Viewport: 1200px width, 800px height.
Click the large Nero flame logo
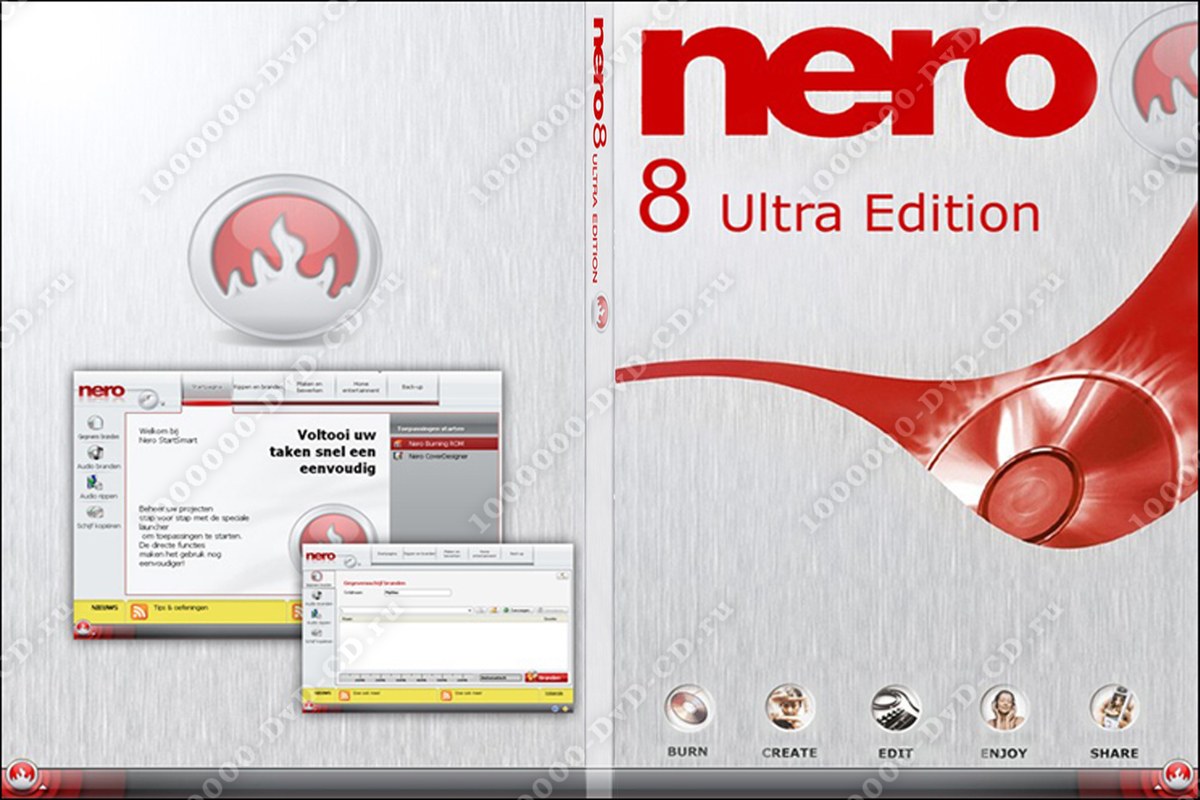[283, 262]
